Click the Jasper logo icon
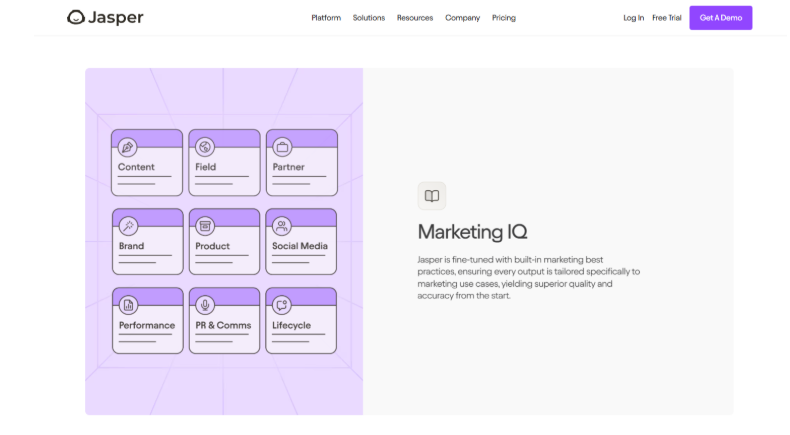This screenshot has width=790, height=435. point(76,18)
